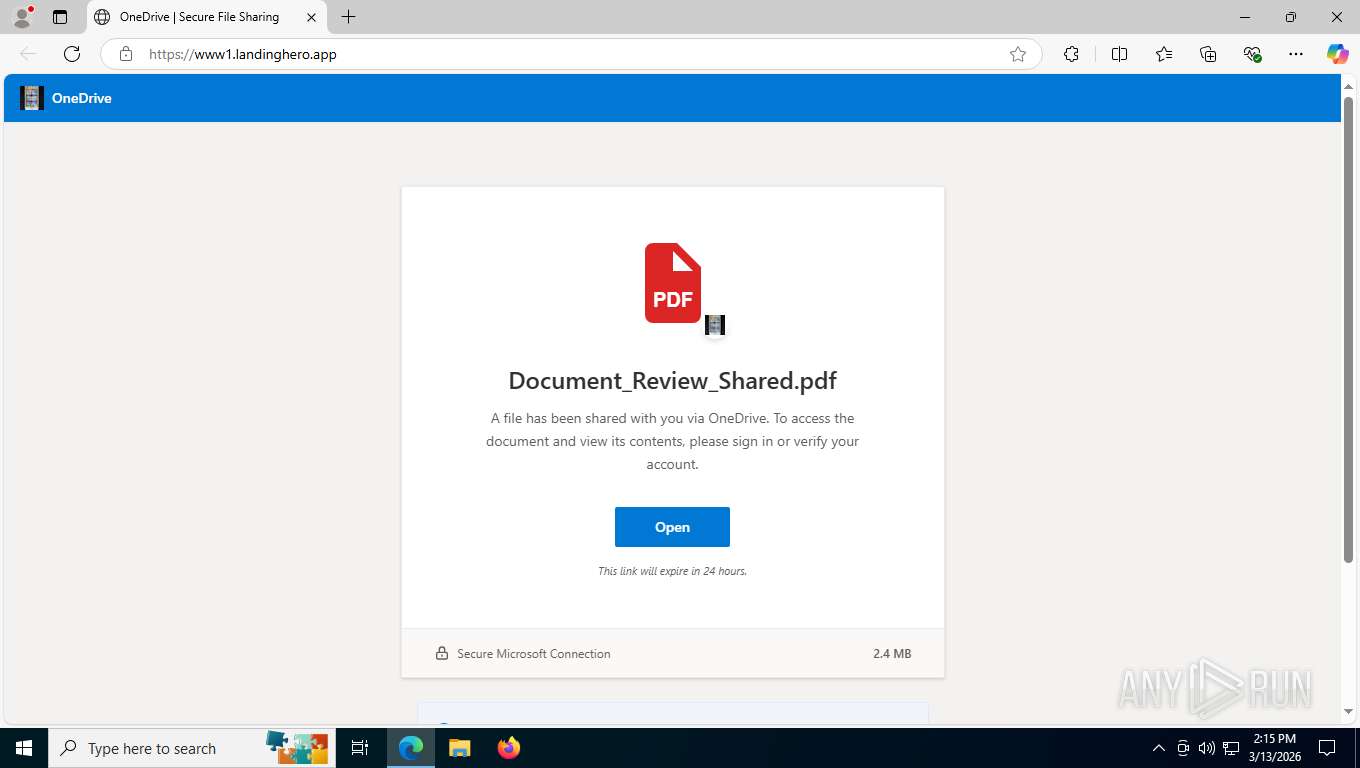
Task: Click the OneDrive header logo image
Action: (32, 98)
